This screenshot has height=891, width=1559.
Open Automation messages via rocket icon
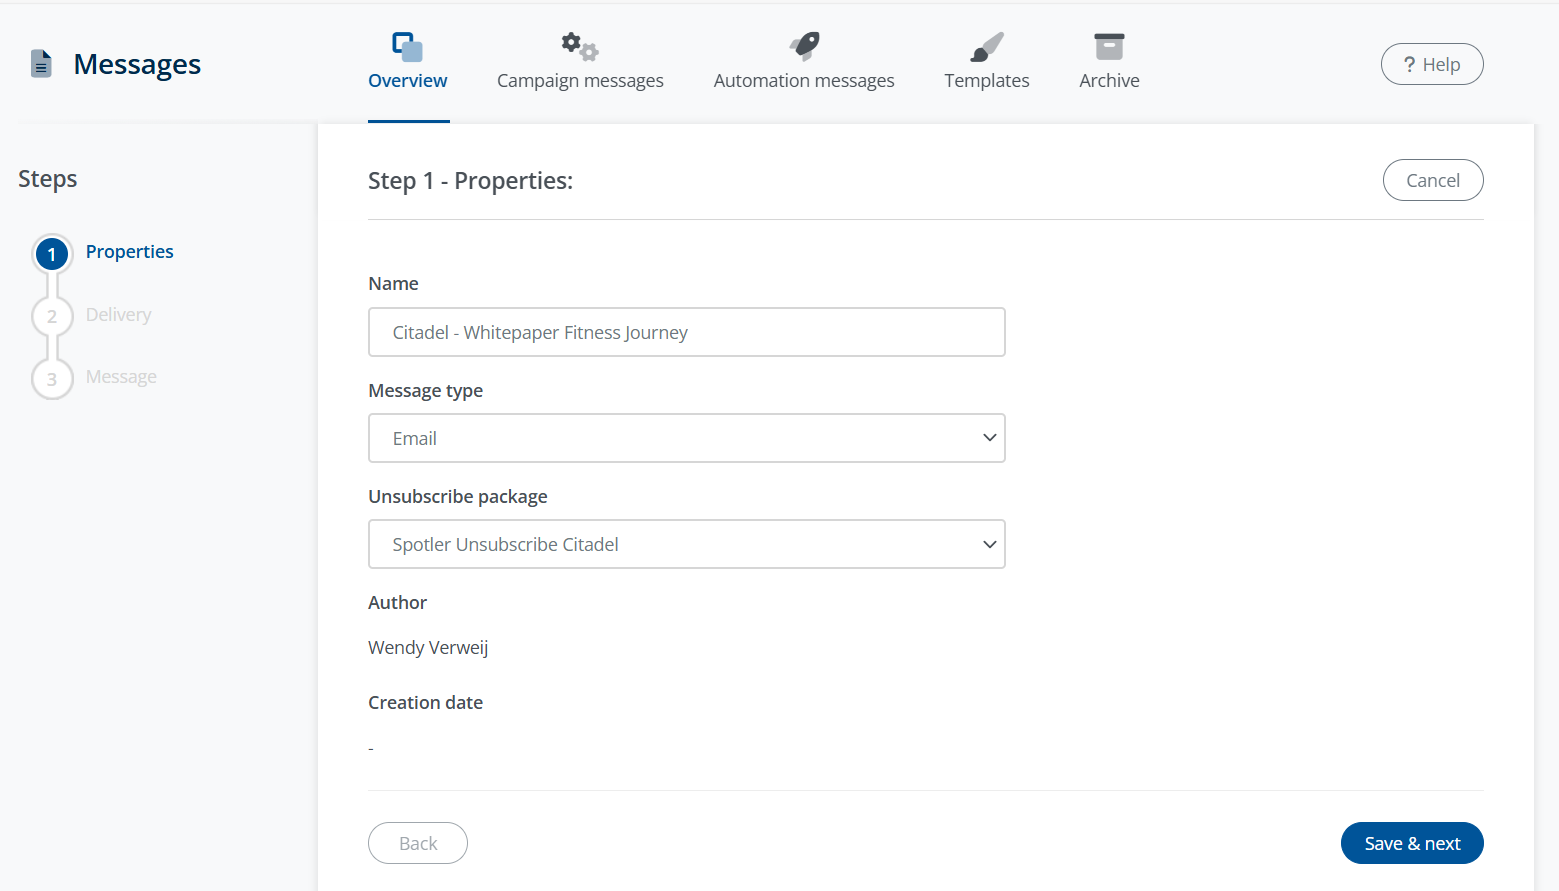[804, 47]
